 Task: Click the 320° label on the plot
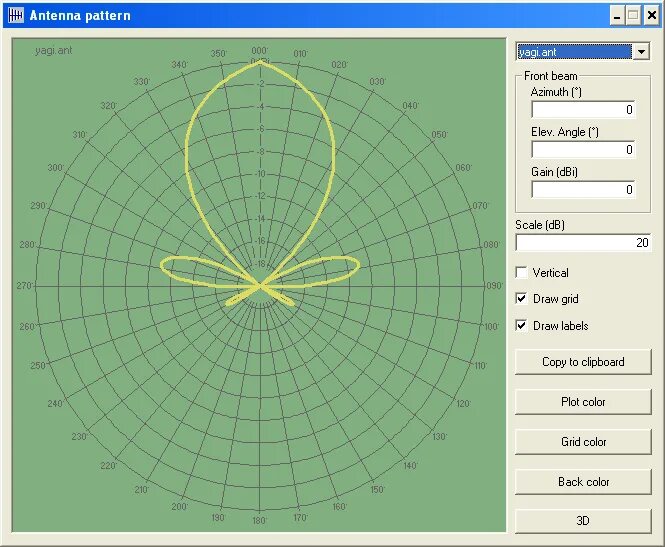[108, 106]
